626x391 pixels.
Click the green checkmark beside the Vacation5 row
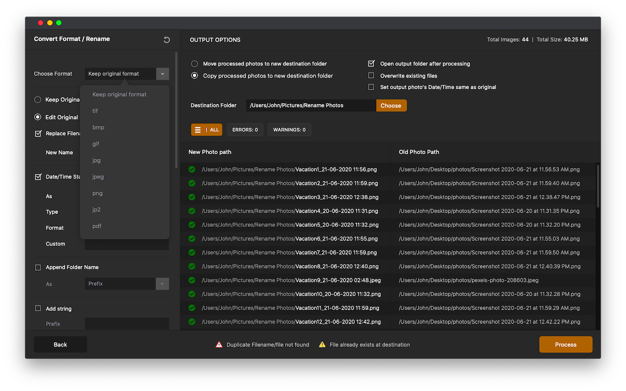[x=192, y=225]
